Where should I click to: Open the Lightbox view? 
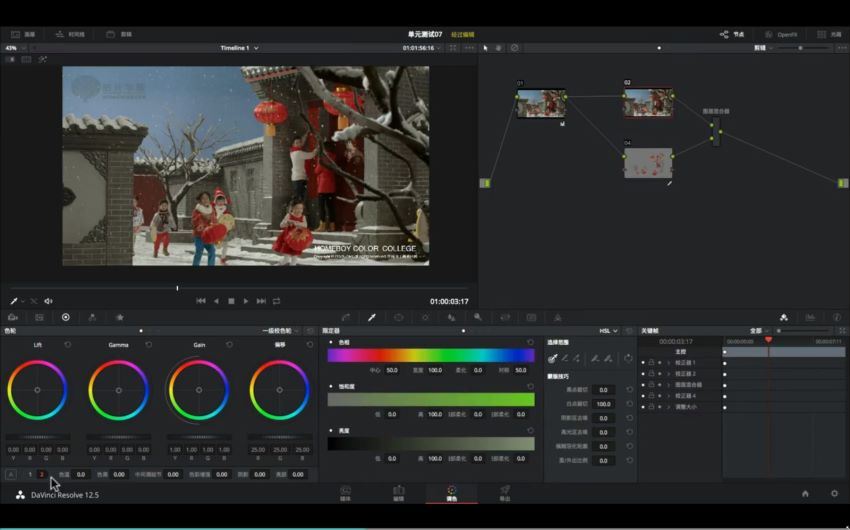[829, 34]
